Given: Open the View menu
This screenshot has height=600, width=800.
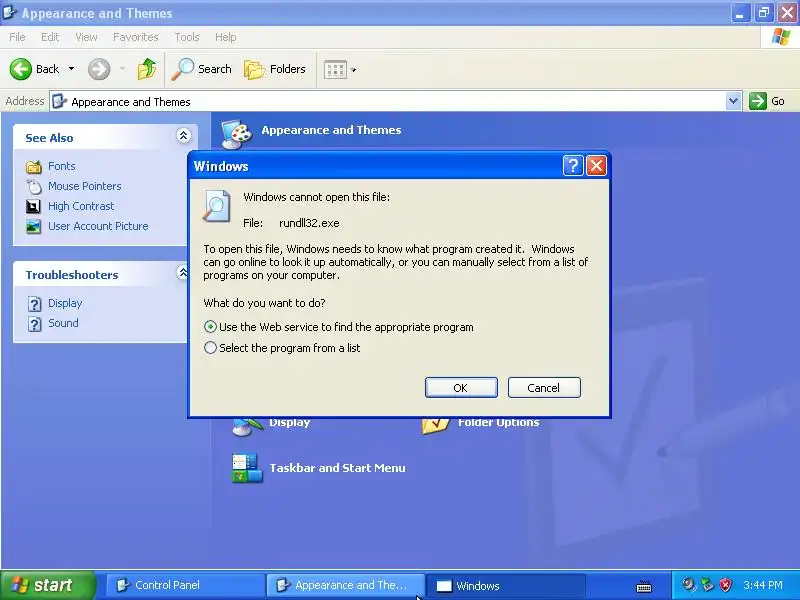Looking at the screenshot, I should click(x=86, y=37).
